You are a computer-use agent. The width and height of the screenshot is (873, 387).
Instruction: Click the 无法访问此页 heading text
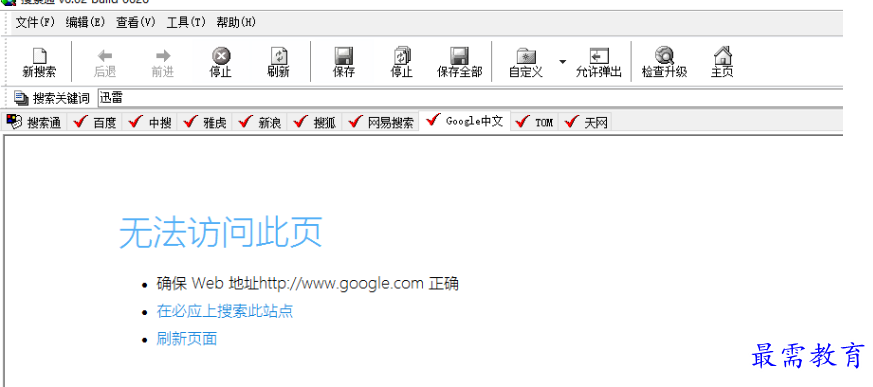click(x=220, y=232)
